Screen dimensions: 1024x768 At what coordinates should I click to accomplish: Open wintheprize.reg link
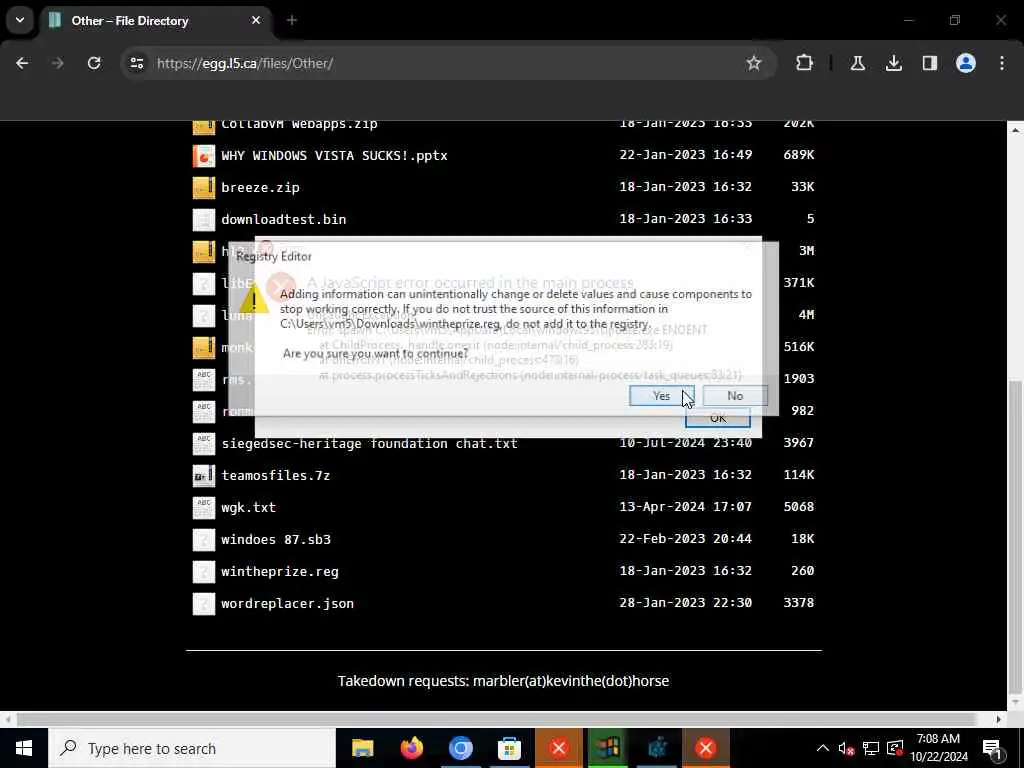(280, 571)
